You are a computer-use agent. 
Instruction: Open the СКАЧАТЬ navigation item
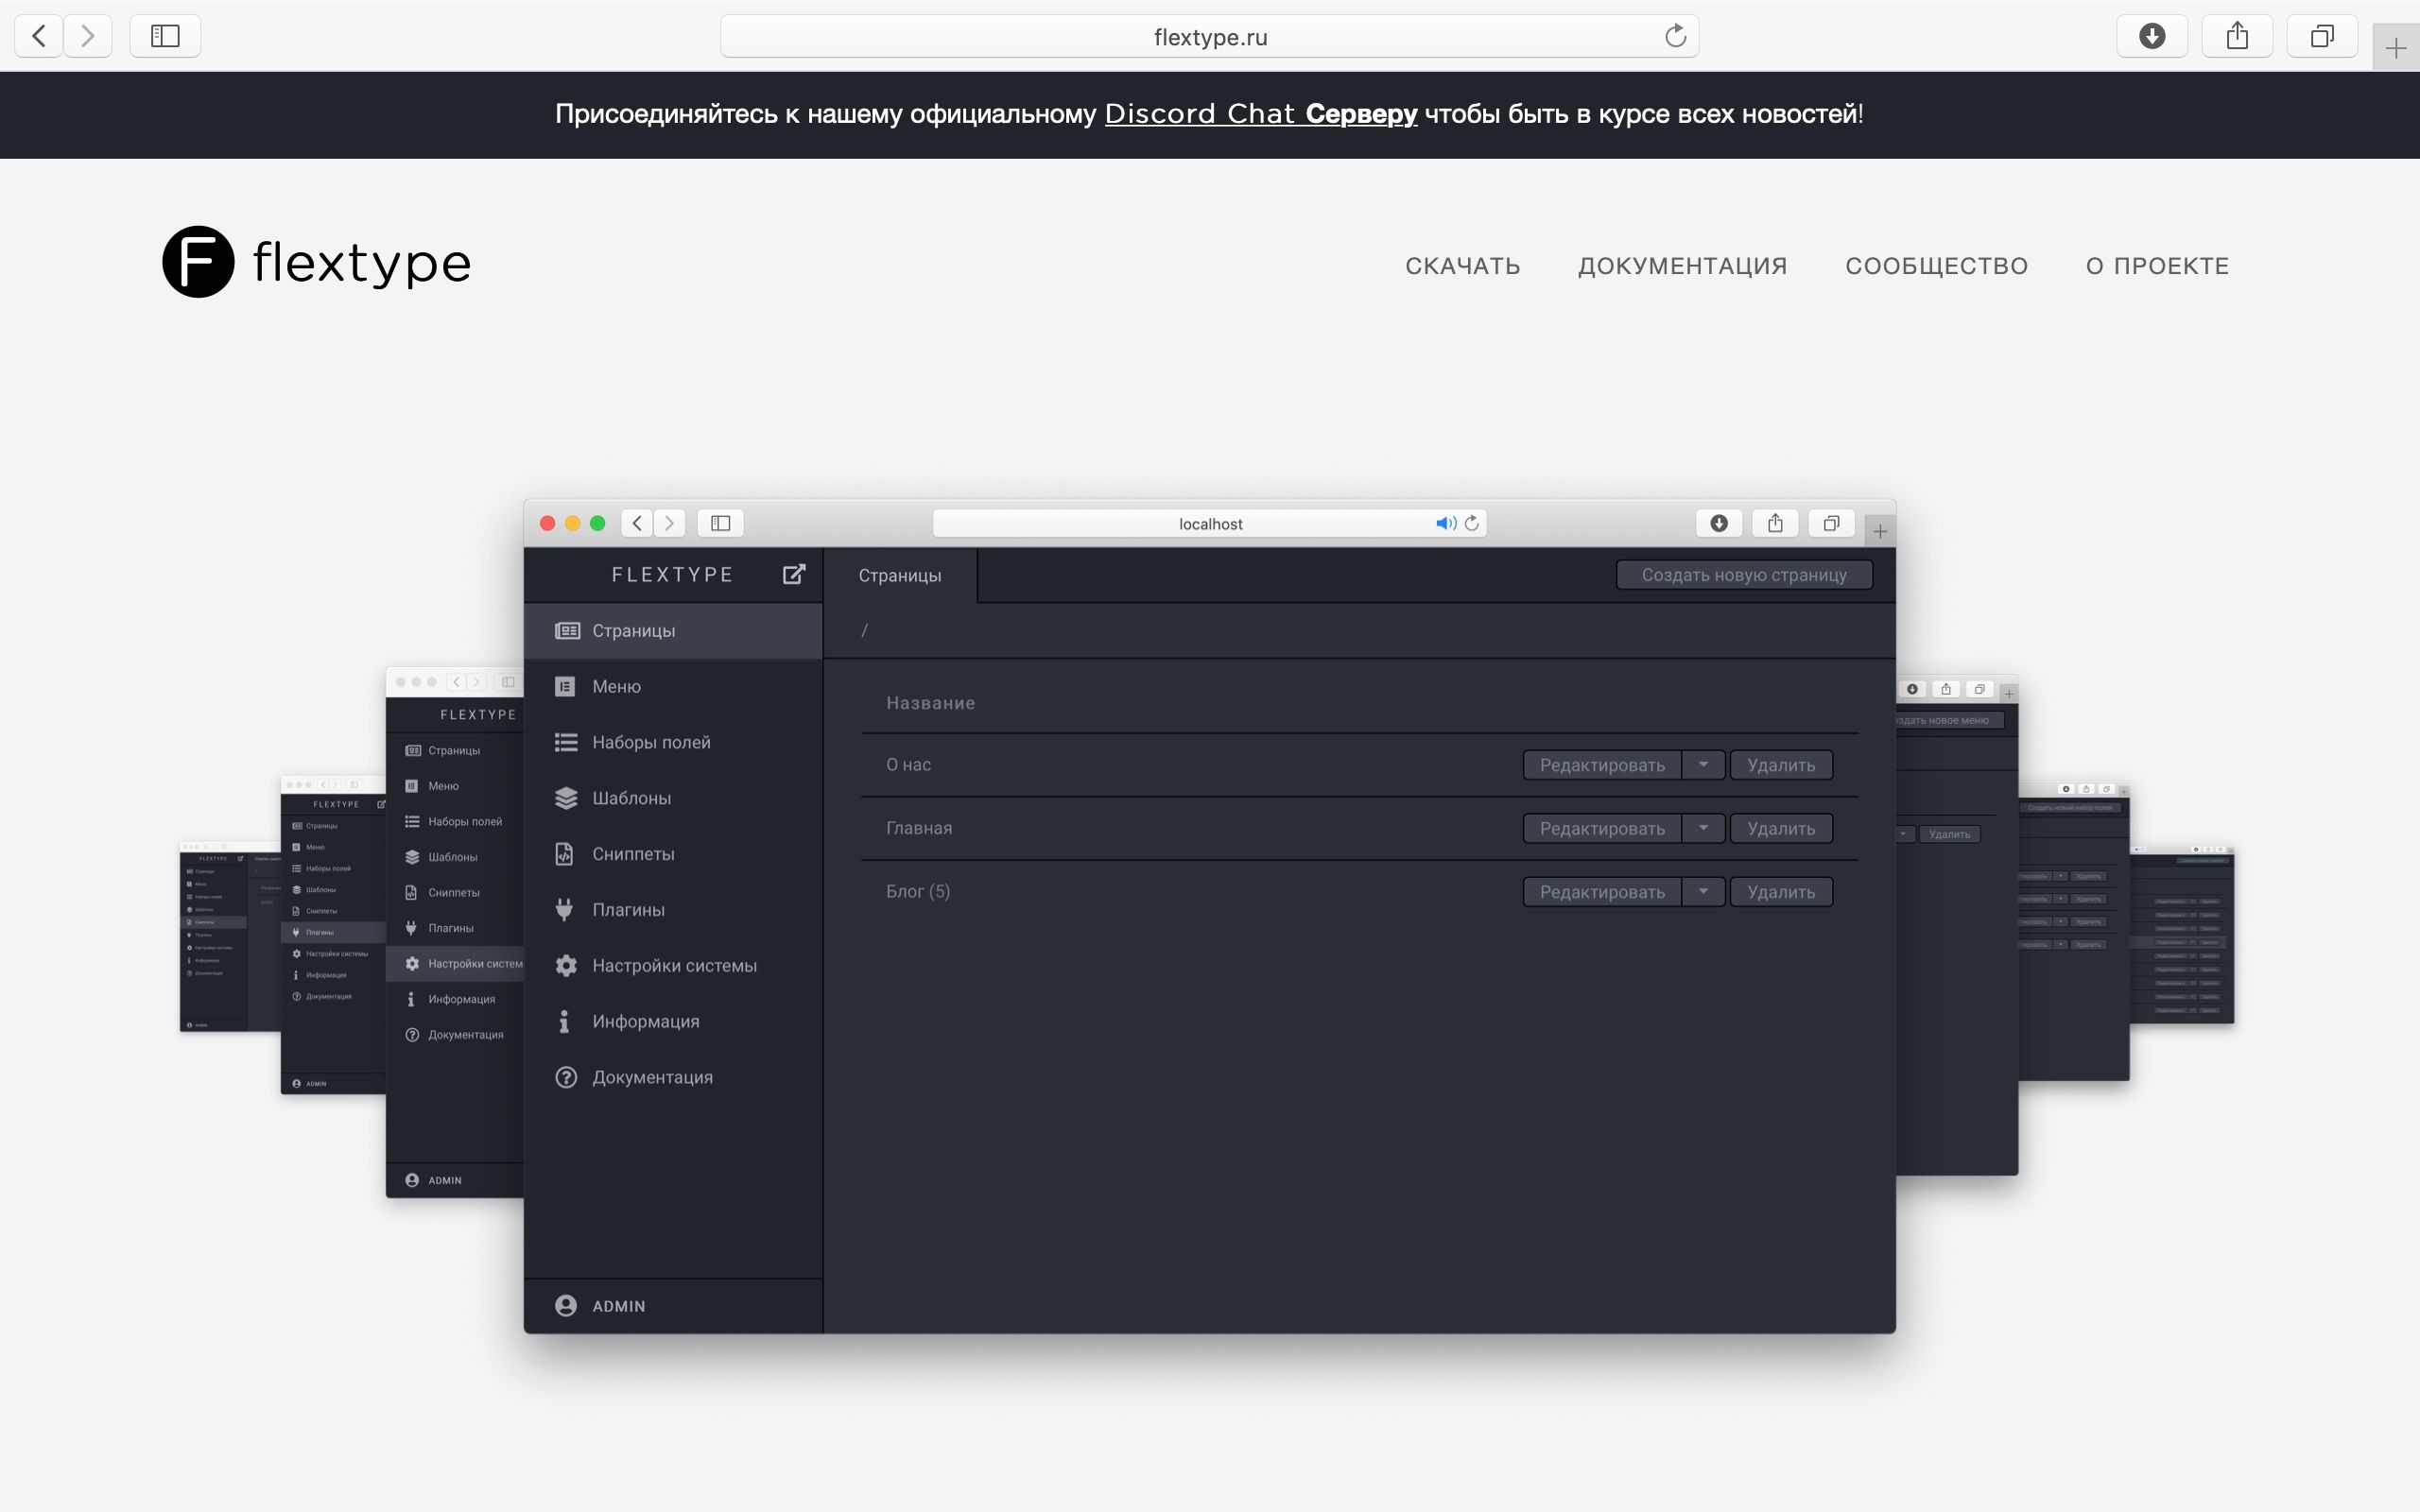[x=1462, y=266]
